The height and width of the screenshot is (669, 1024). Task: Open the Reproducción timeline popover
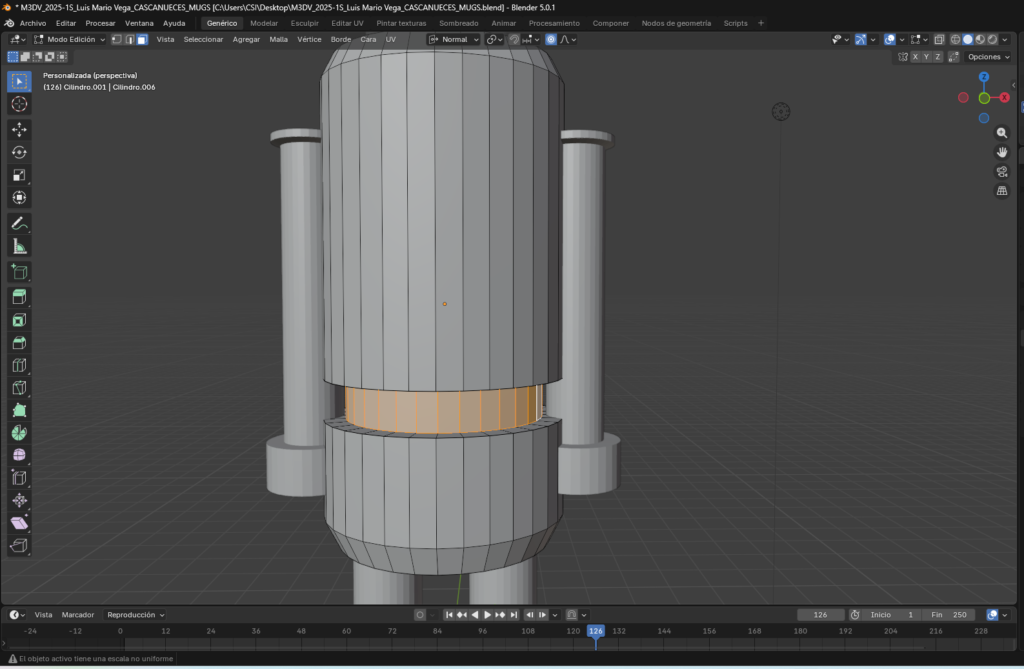[135, 615]
